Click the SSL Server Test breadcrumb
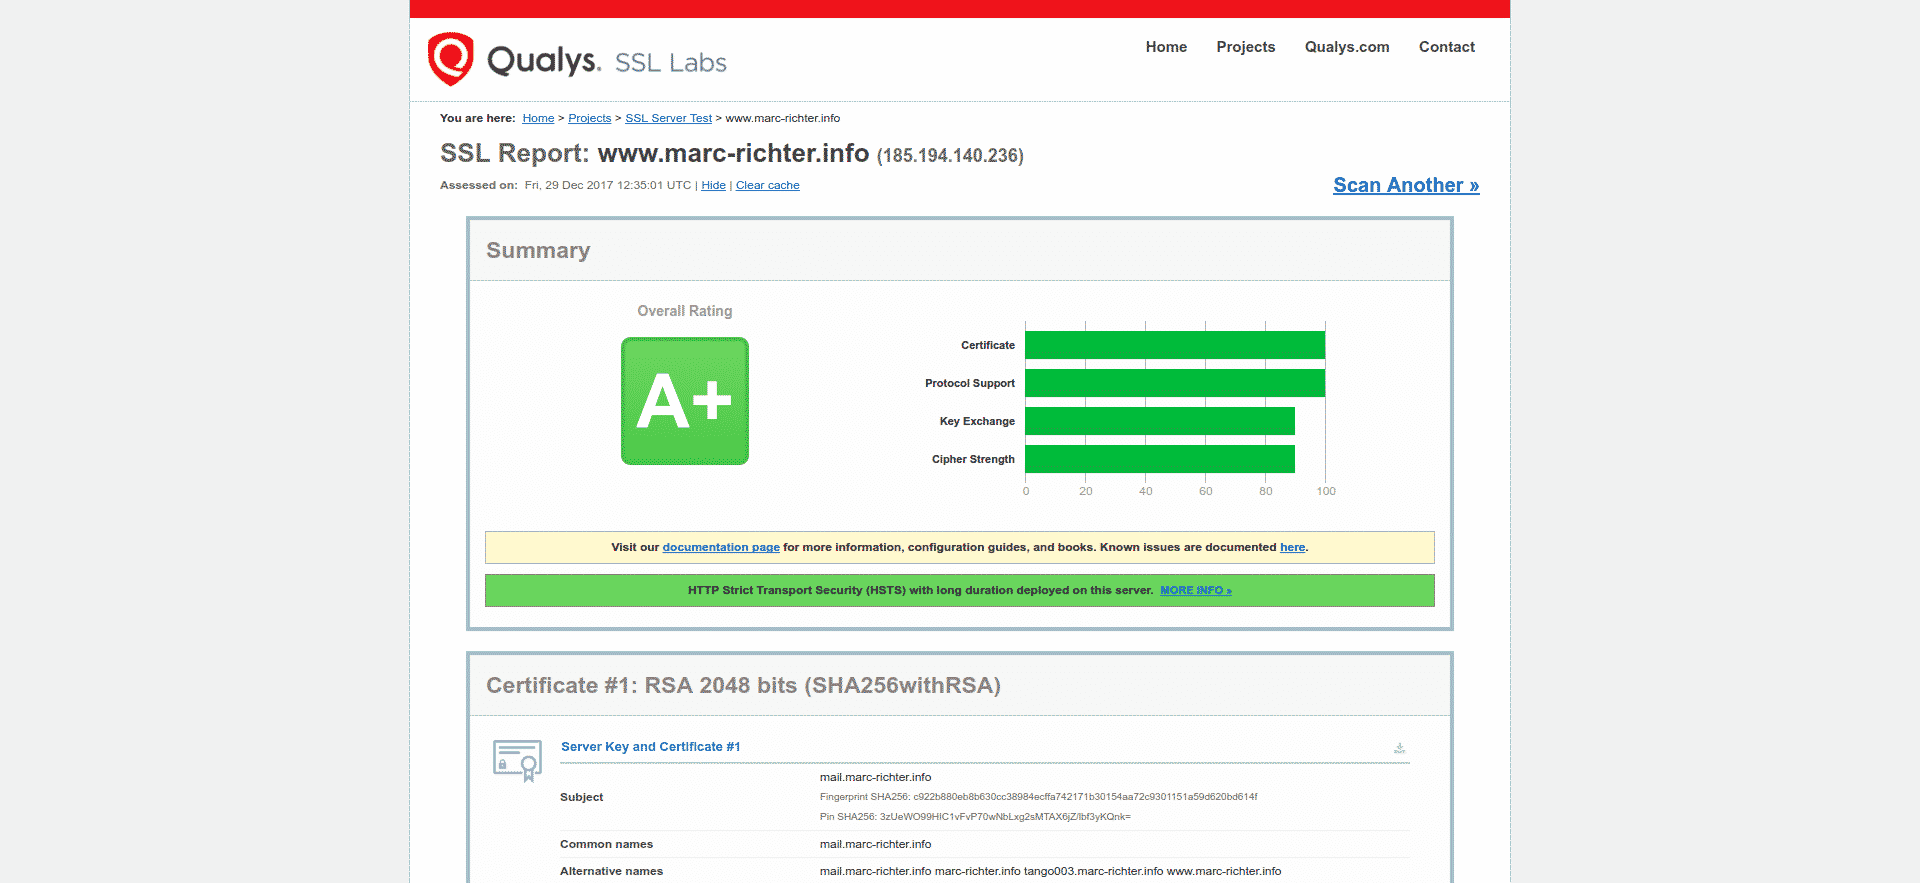1920x883 pixels. [x=668, y=118]
